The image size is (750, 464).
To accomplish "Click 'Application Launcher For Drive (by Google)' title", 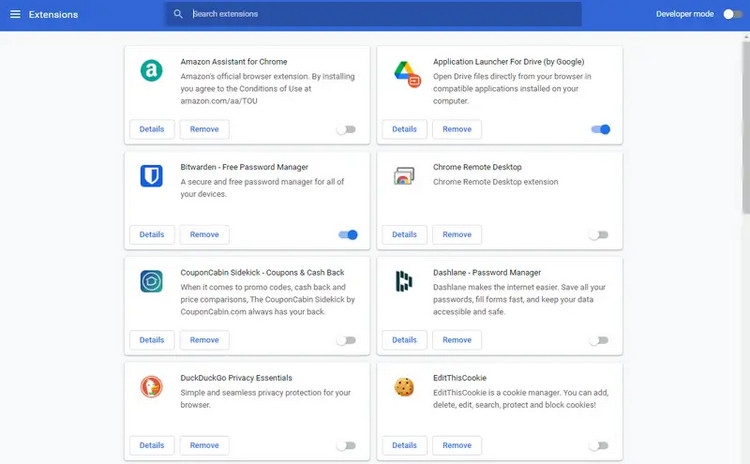I will (508, 62).
